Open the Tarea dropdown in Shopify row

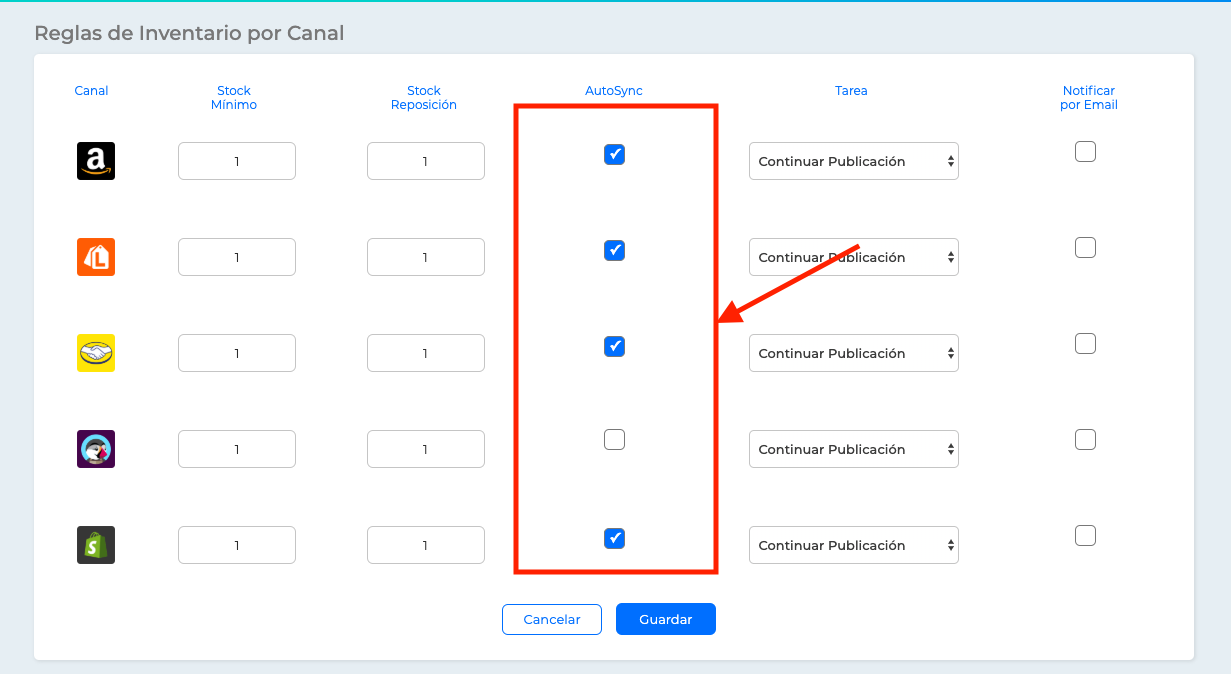coord(853,545)
